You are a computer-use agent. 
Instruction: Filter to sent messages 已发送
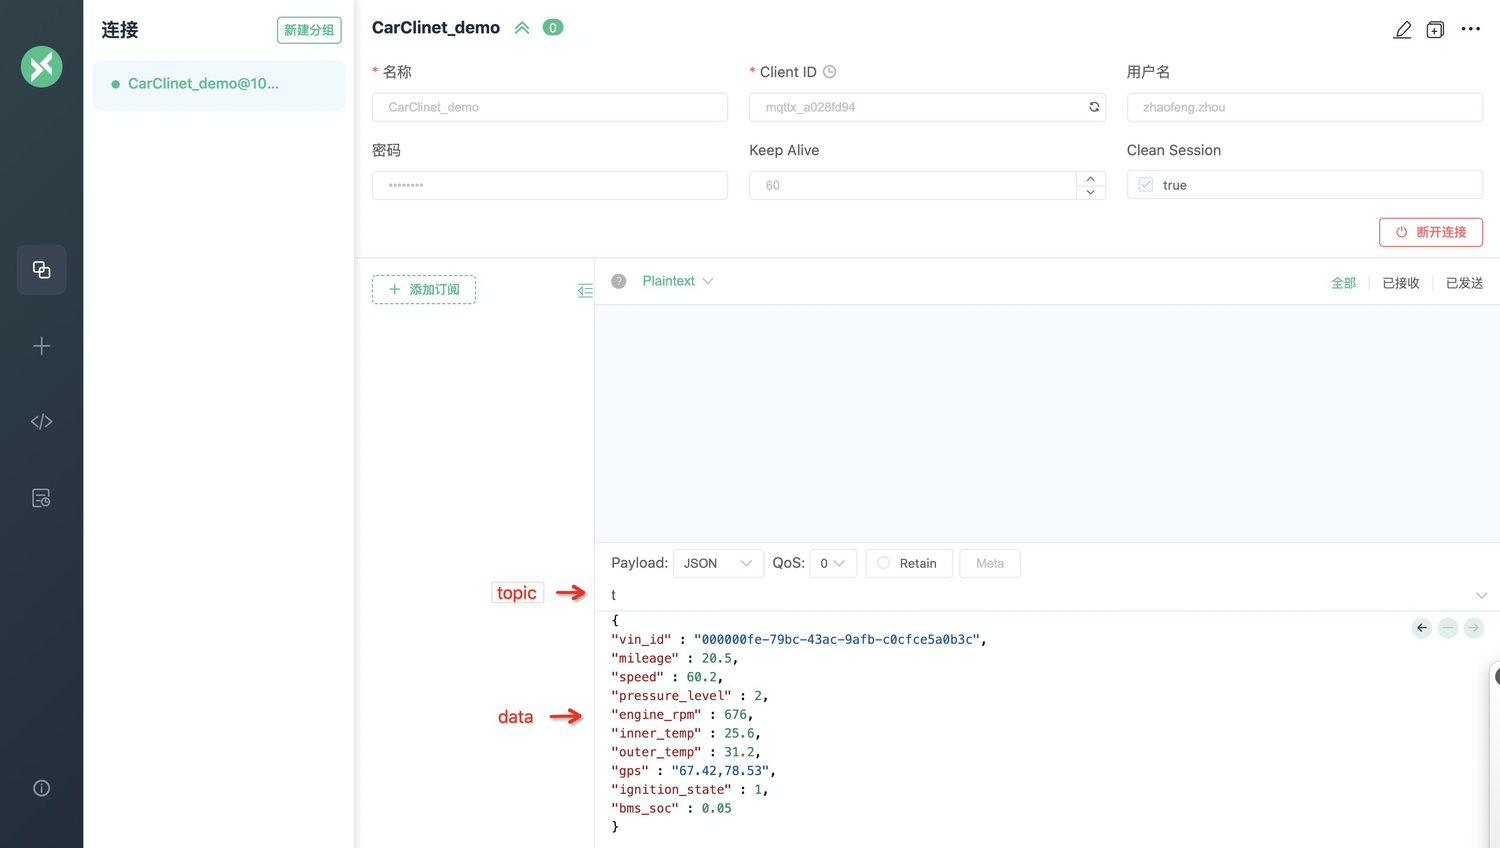tap(1464, 283)
